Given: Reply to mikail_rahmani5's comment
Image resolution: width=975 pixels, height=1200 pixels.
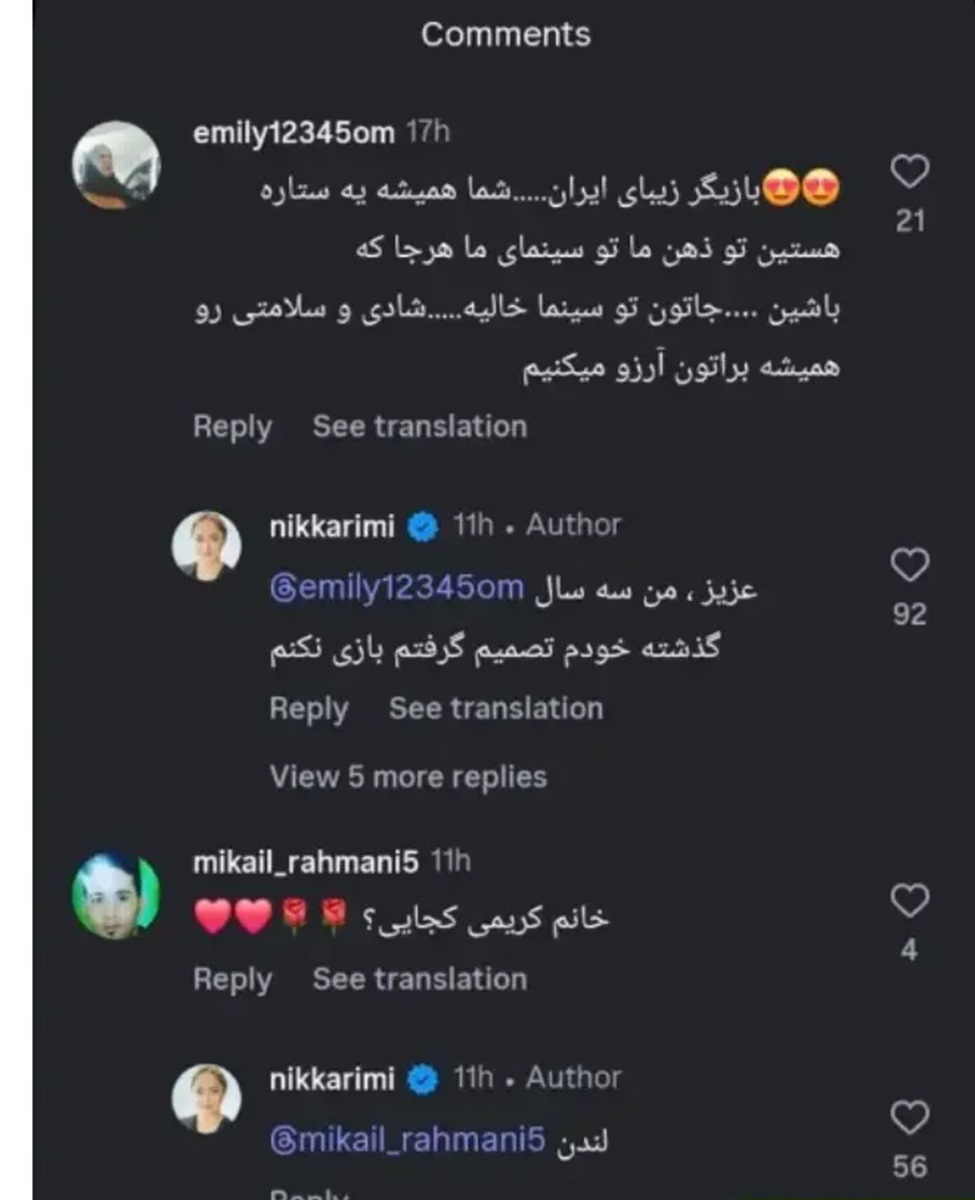Looking at the screenshot, I should coord(232,980).
